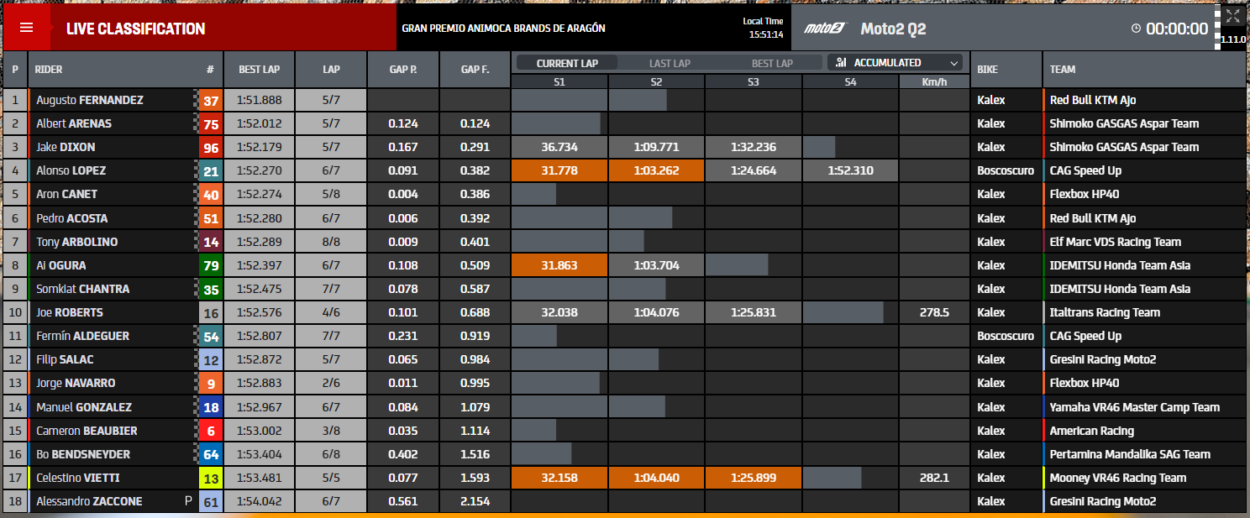Screen dimensions: 1250x518
Task: Click the GAP P. column header
Action: 403,70
